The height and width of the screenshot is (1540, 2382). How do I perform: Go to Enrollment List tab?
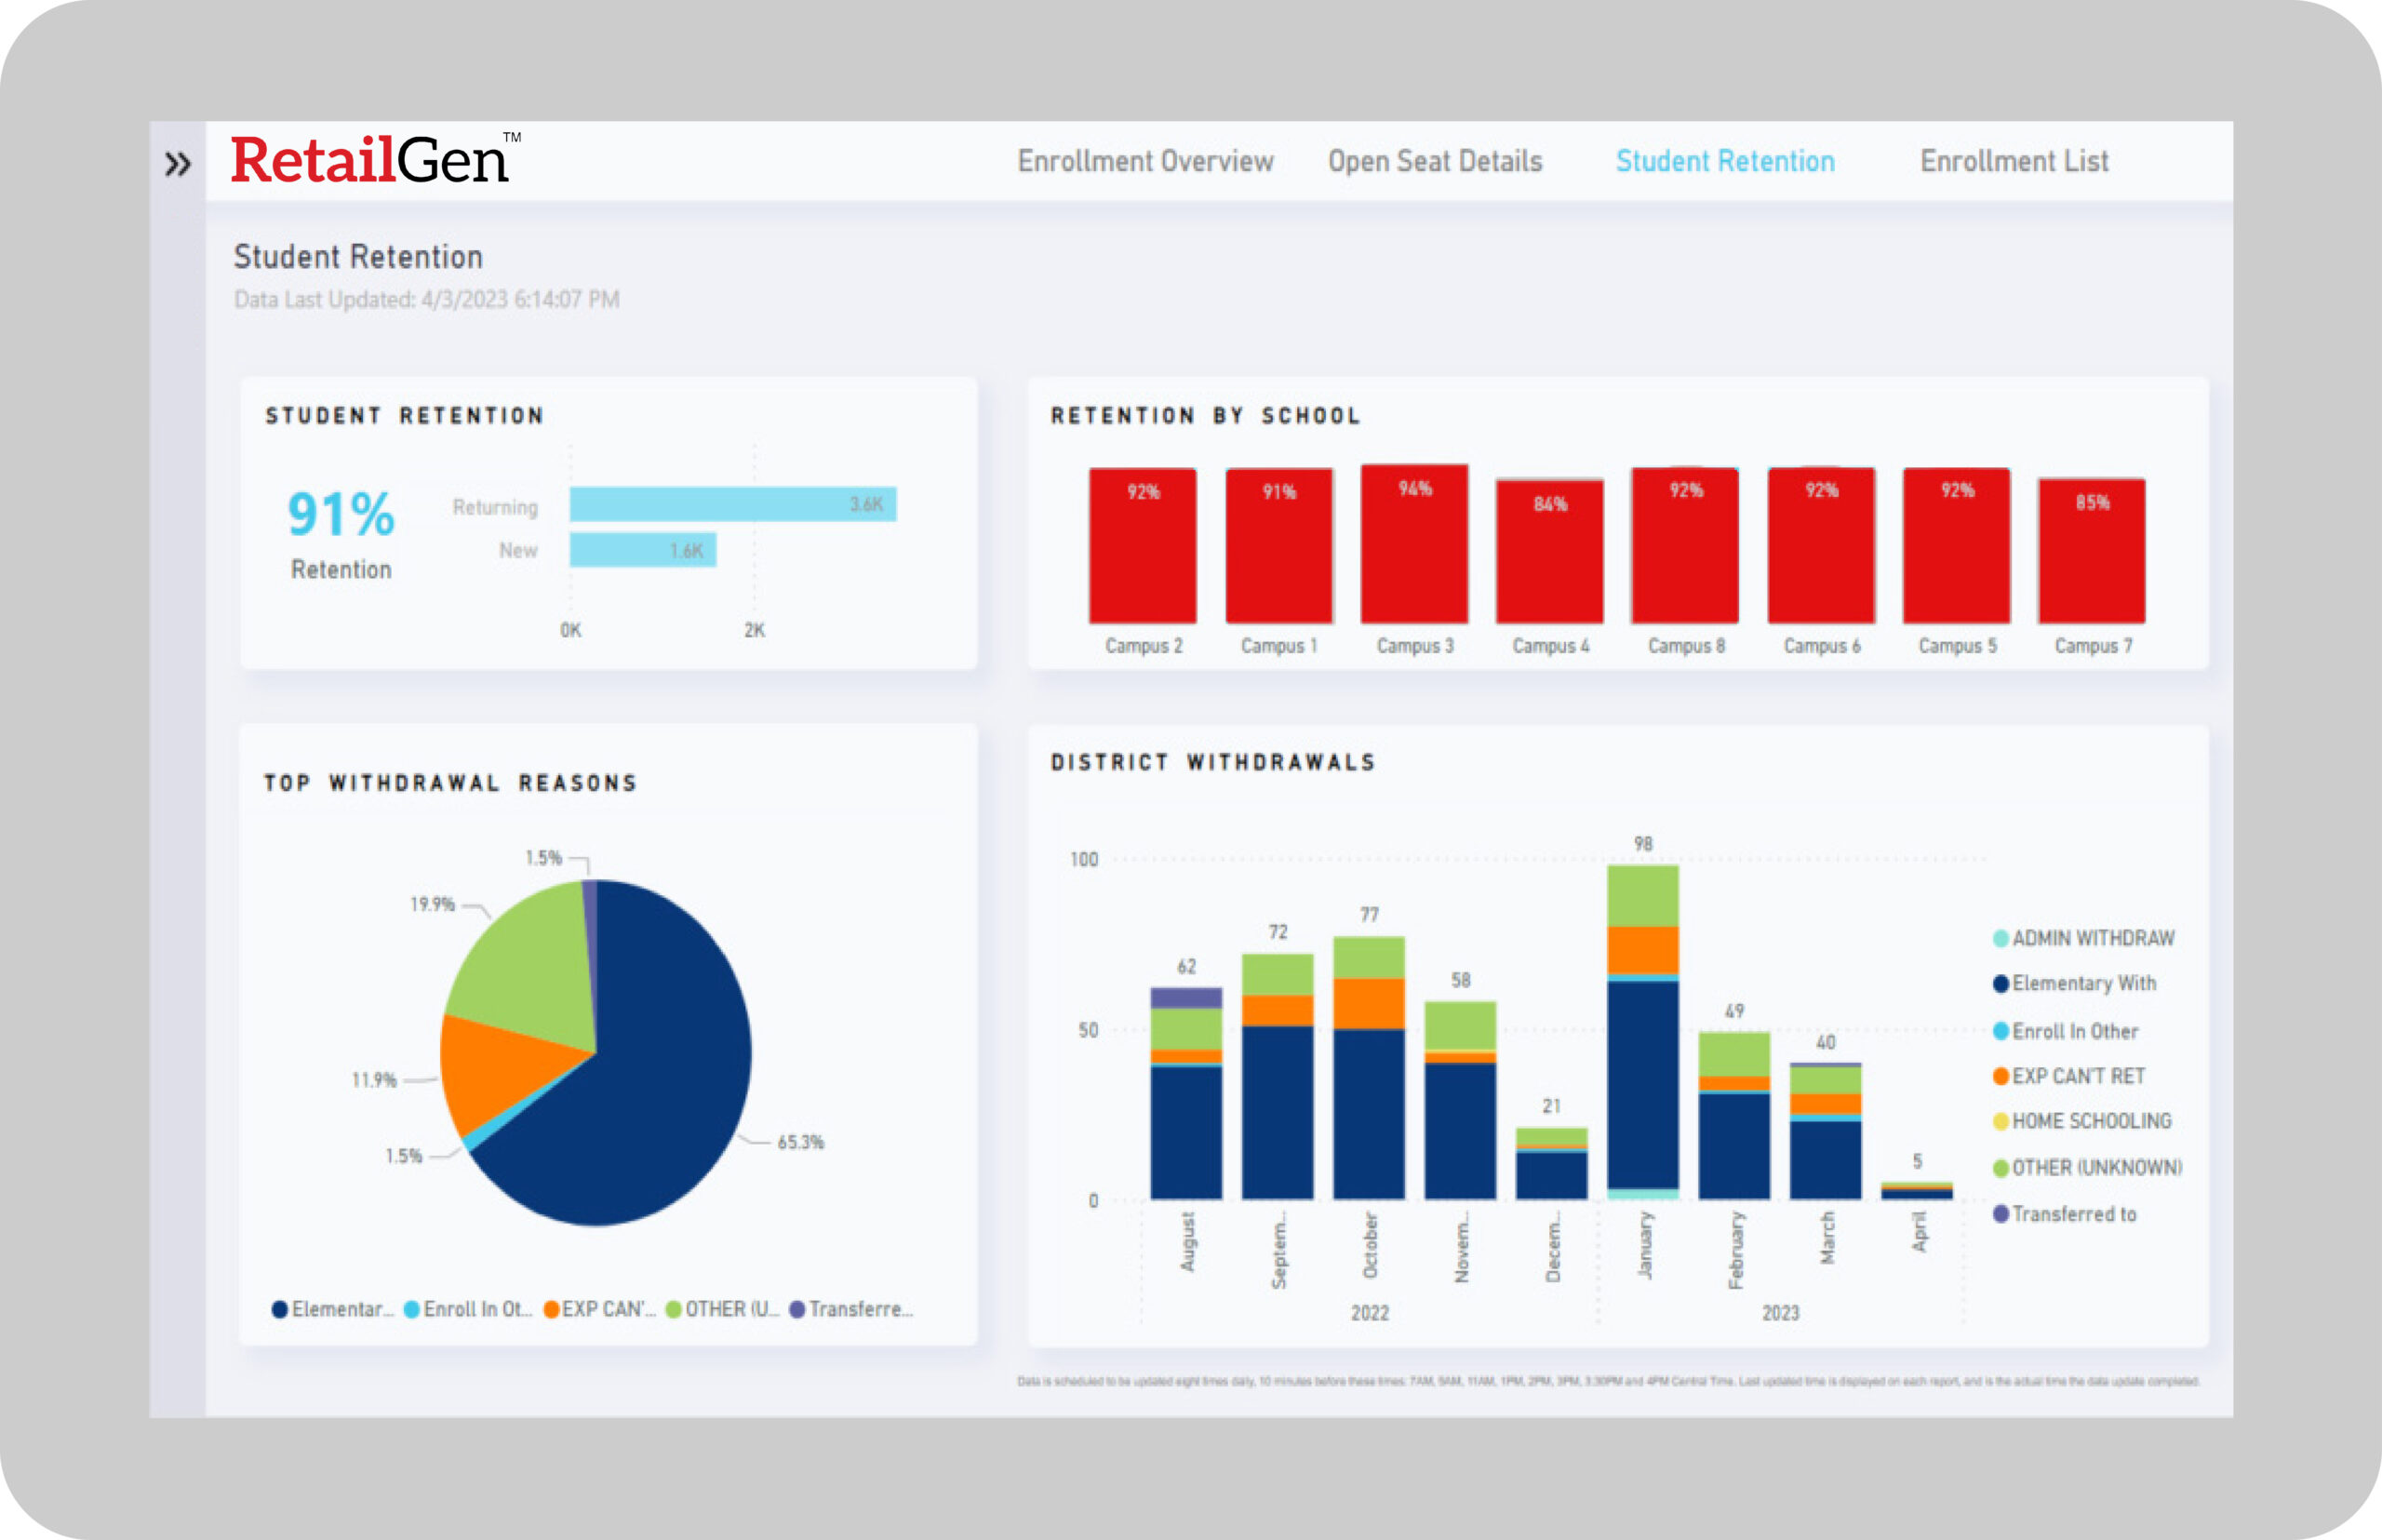[x=2013, y=161]
